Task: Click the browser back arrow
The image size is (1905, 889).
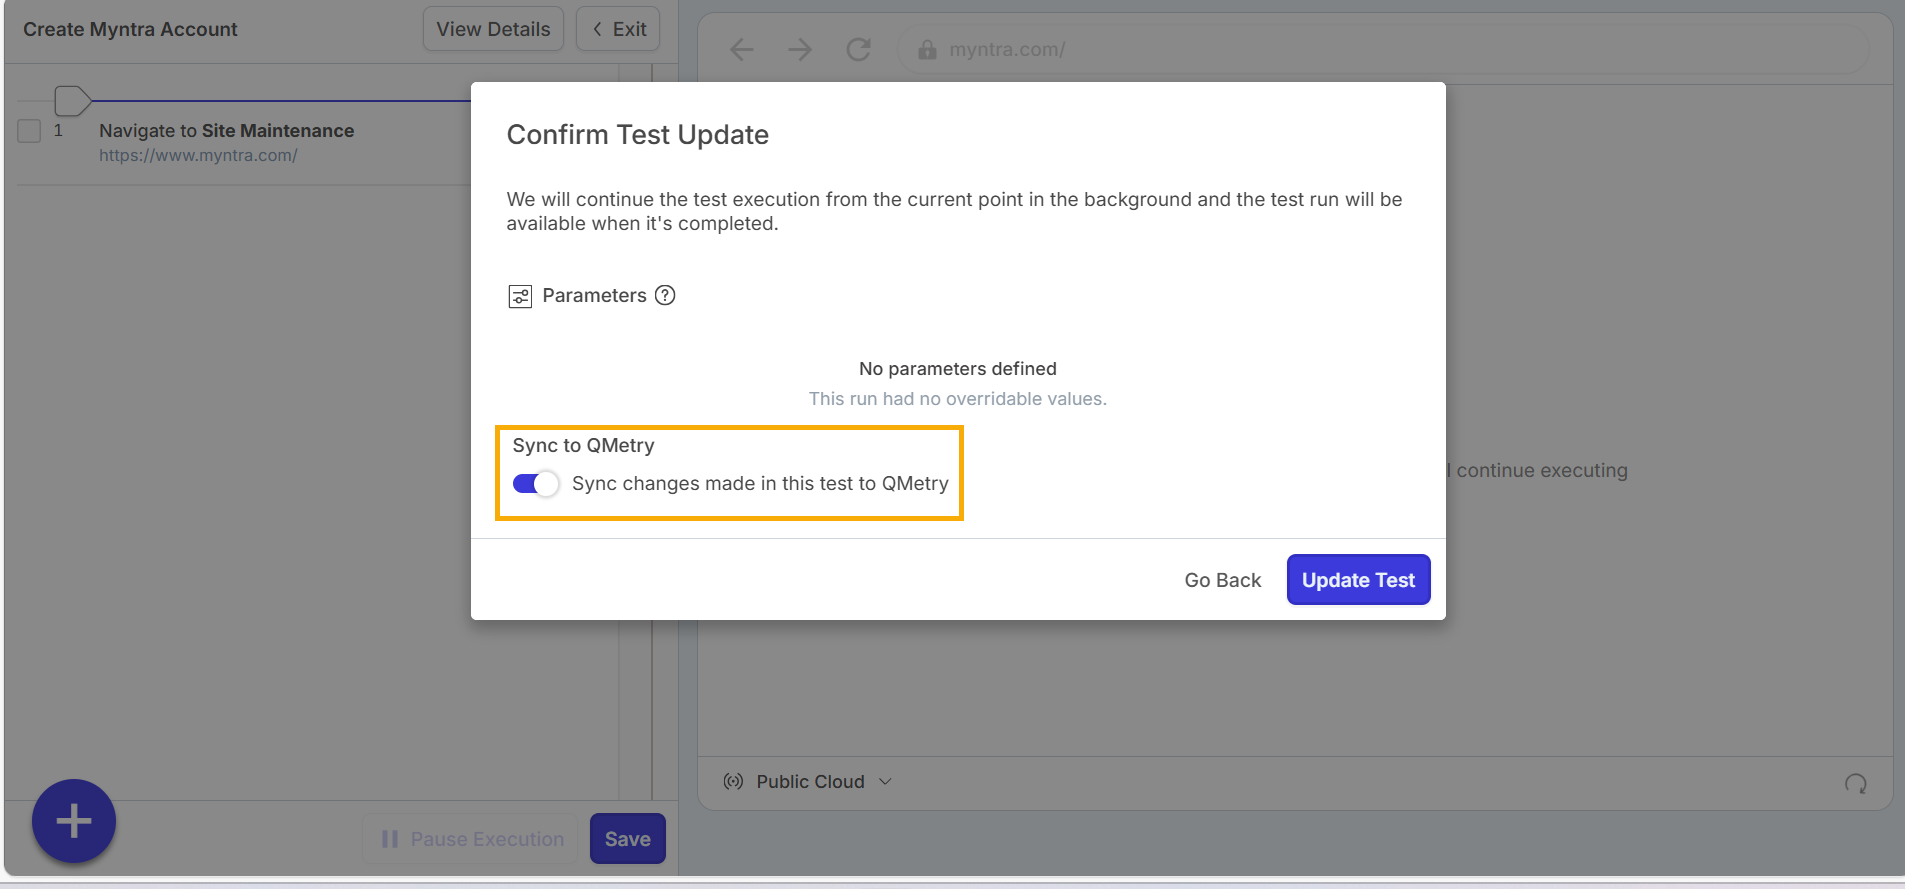Action: coord(741,49)
